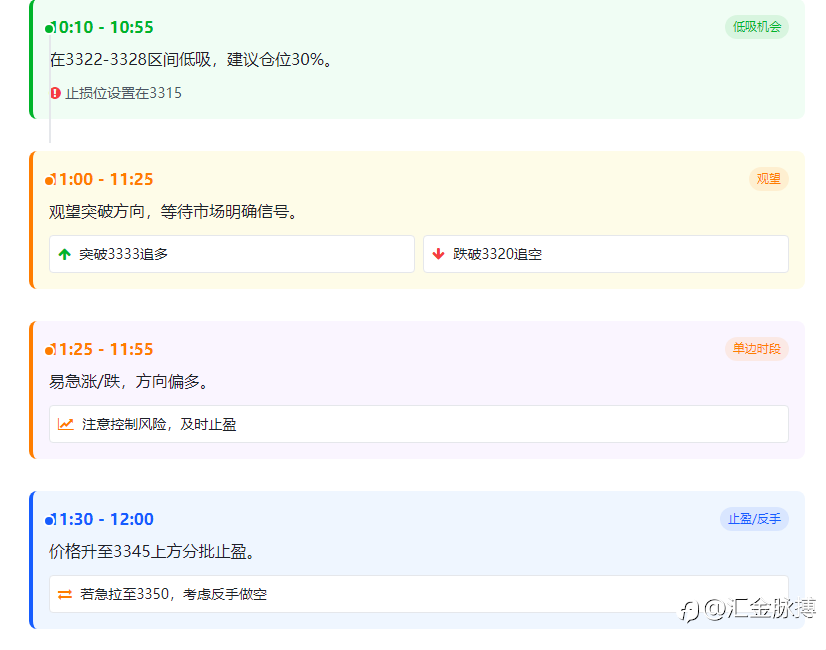
Task: Click the blue dot beside 11:30 - 12:00
Action: tap(50, 520)
